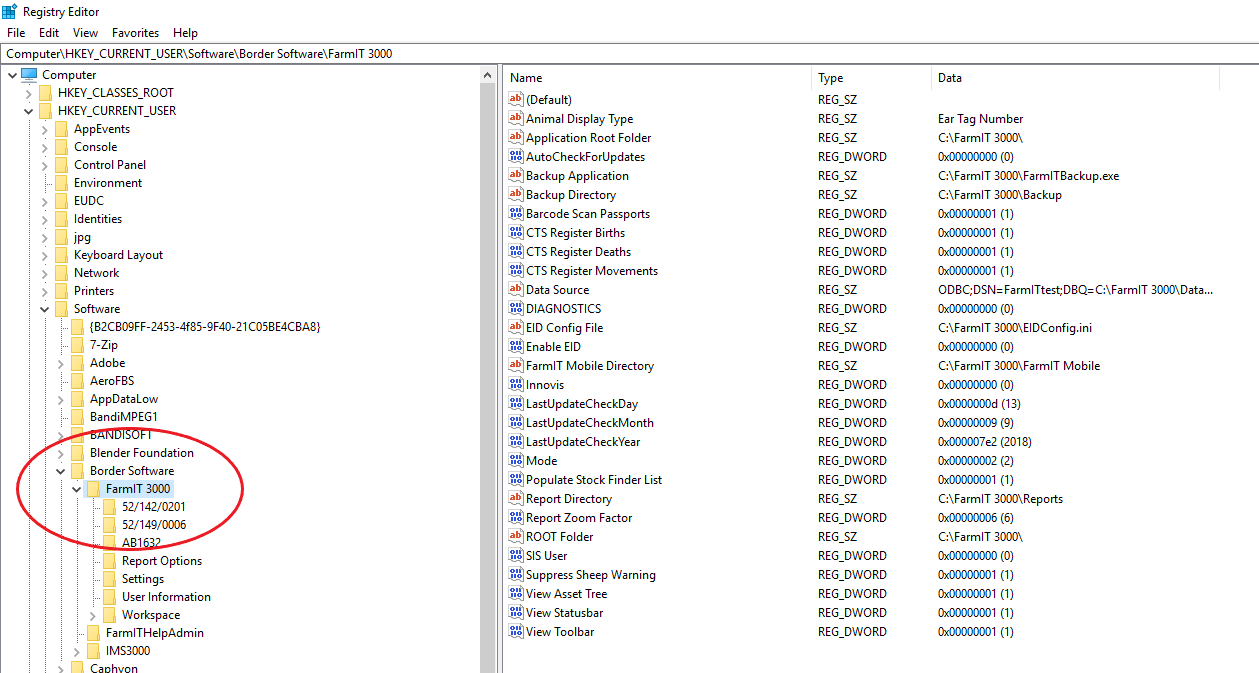This screenshot has width=1259, height=673.
Task: Select the AppDataLow key
Action: point(124,399)
